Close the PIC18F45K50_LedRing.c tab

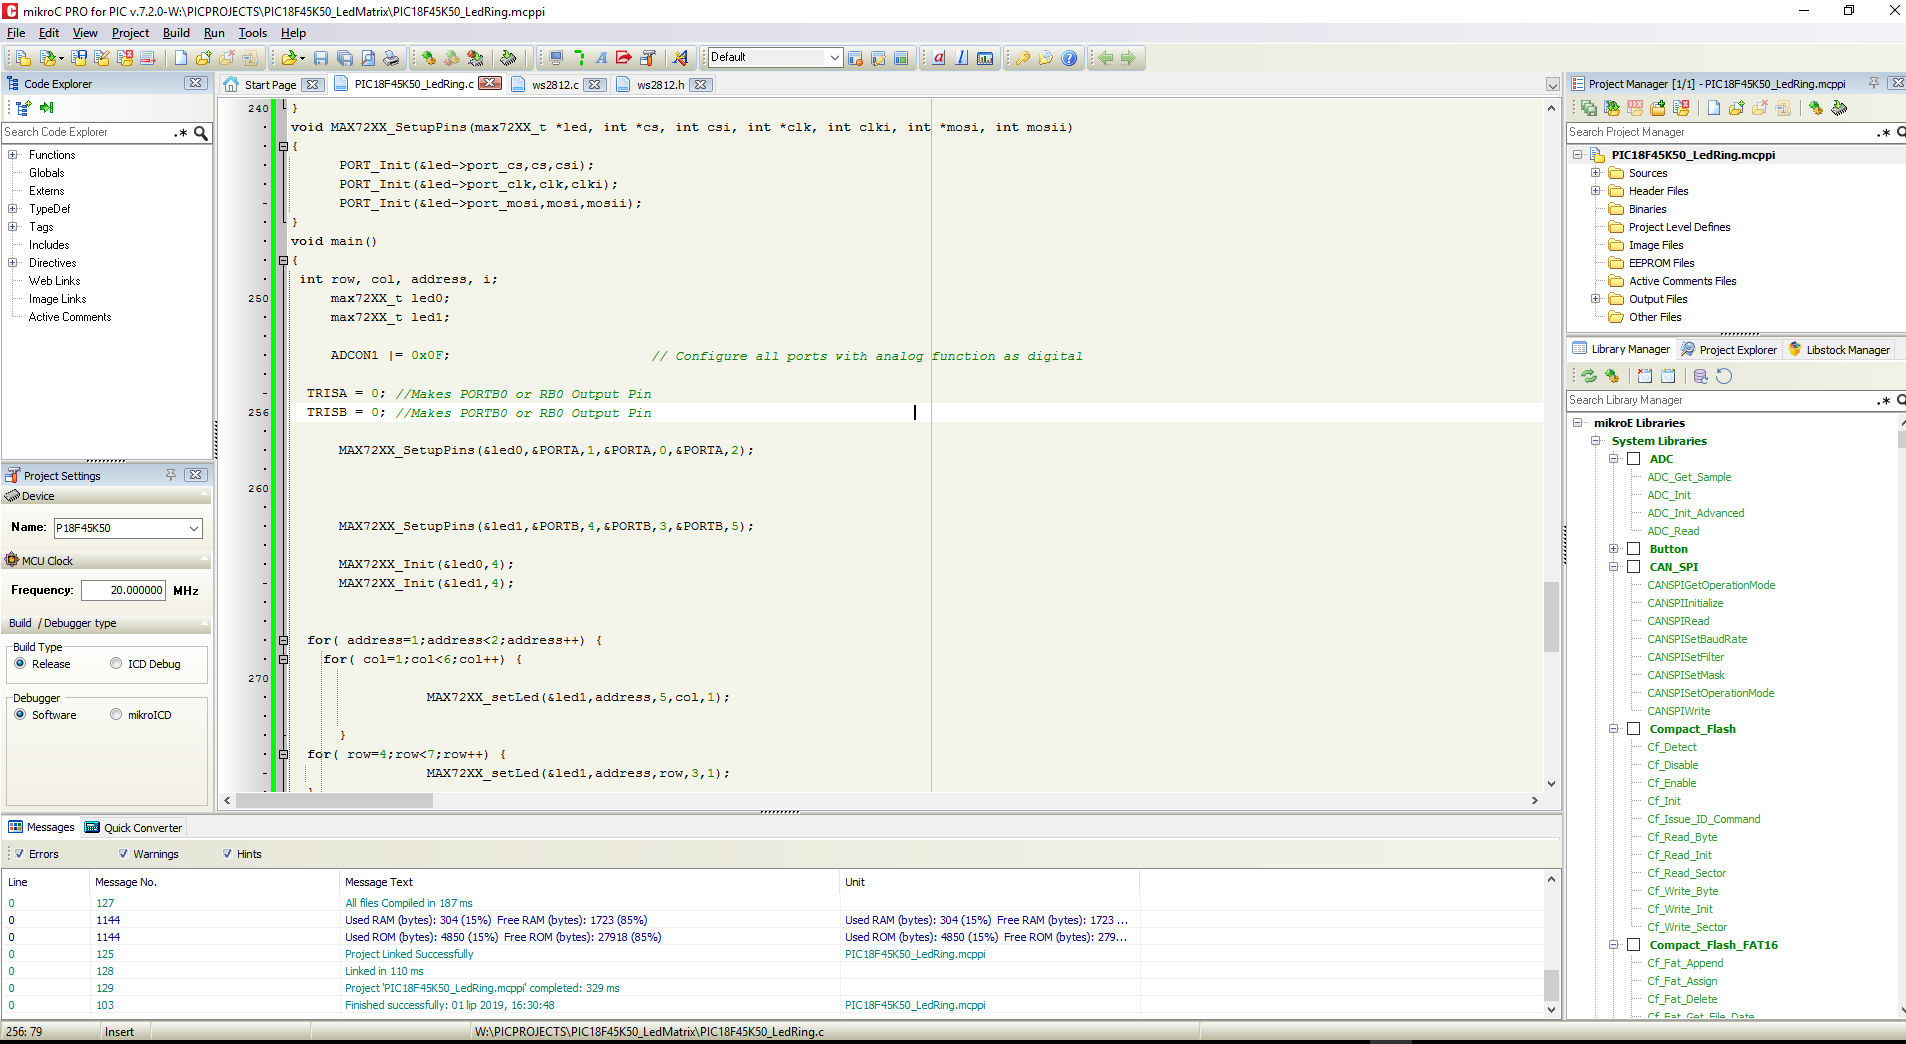(x=489, y=84)
